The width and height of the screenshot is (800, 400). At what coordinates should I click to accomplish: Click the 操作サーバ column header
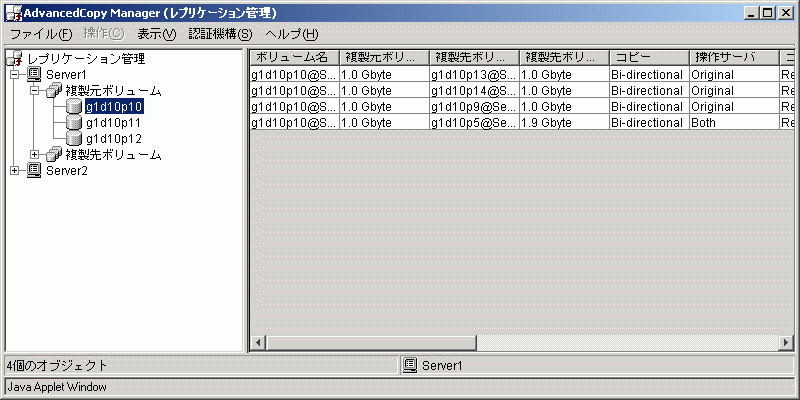point(734,57)
